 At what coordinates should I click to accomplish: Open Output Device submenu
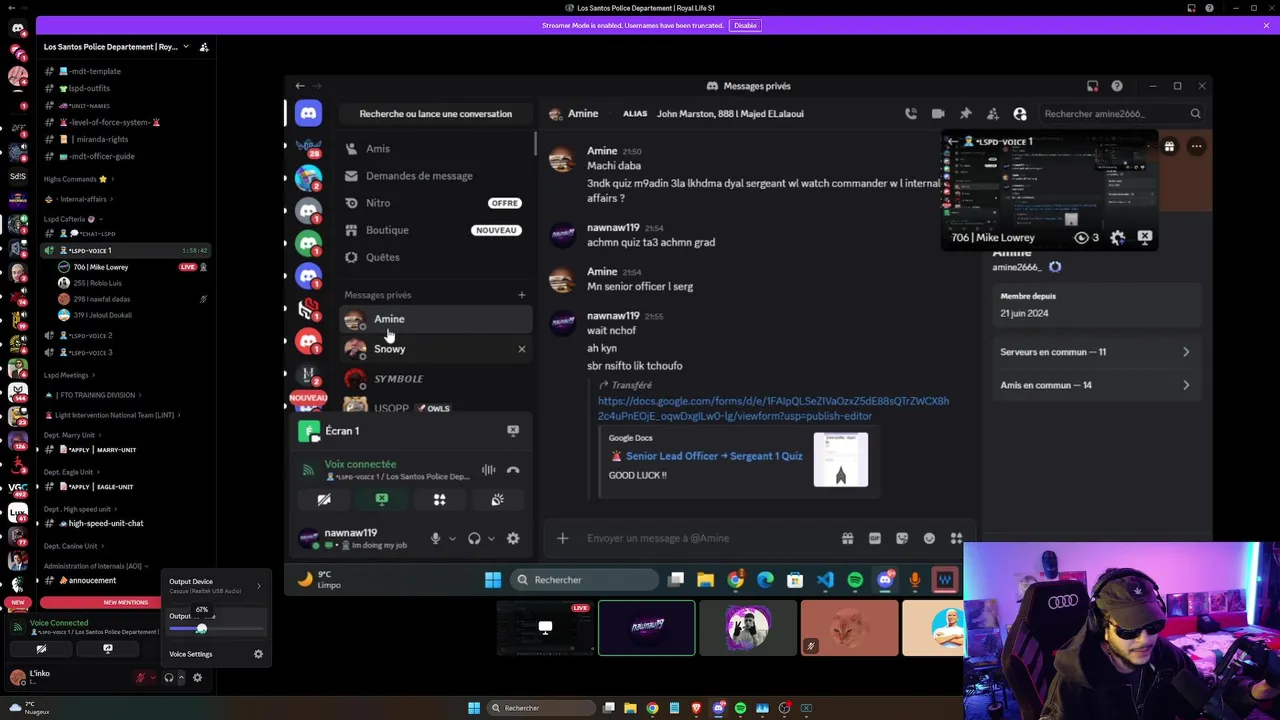215,586
